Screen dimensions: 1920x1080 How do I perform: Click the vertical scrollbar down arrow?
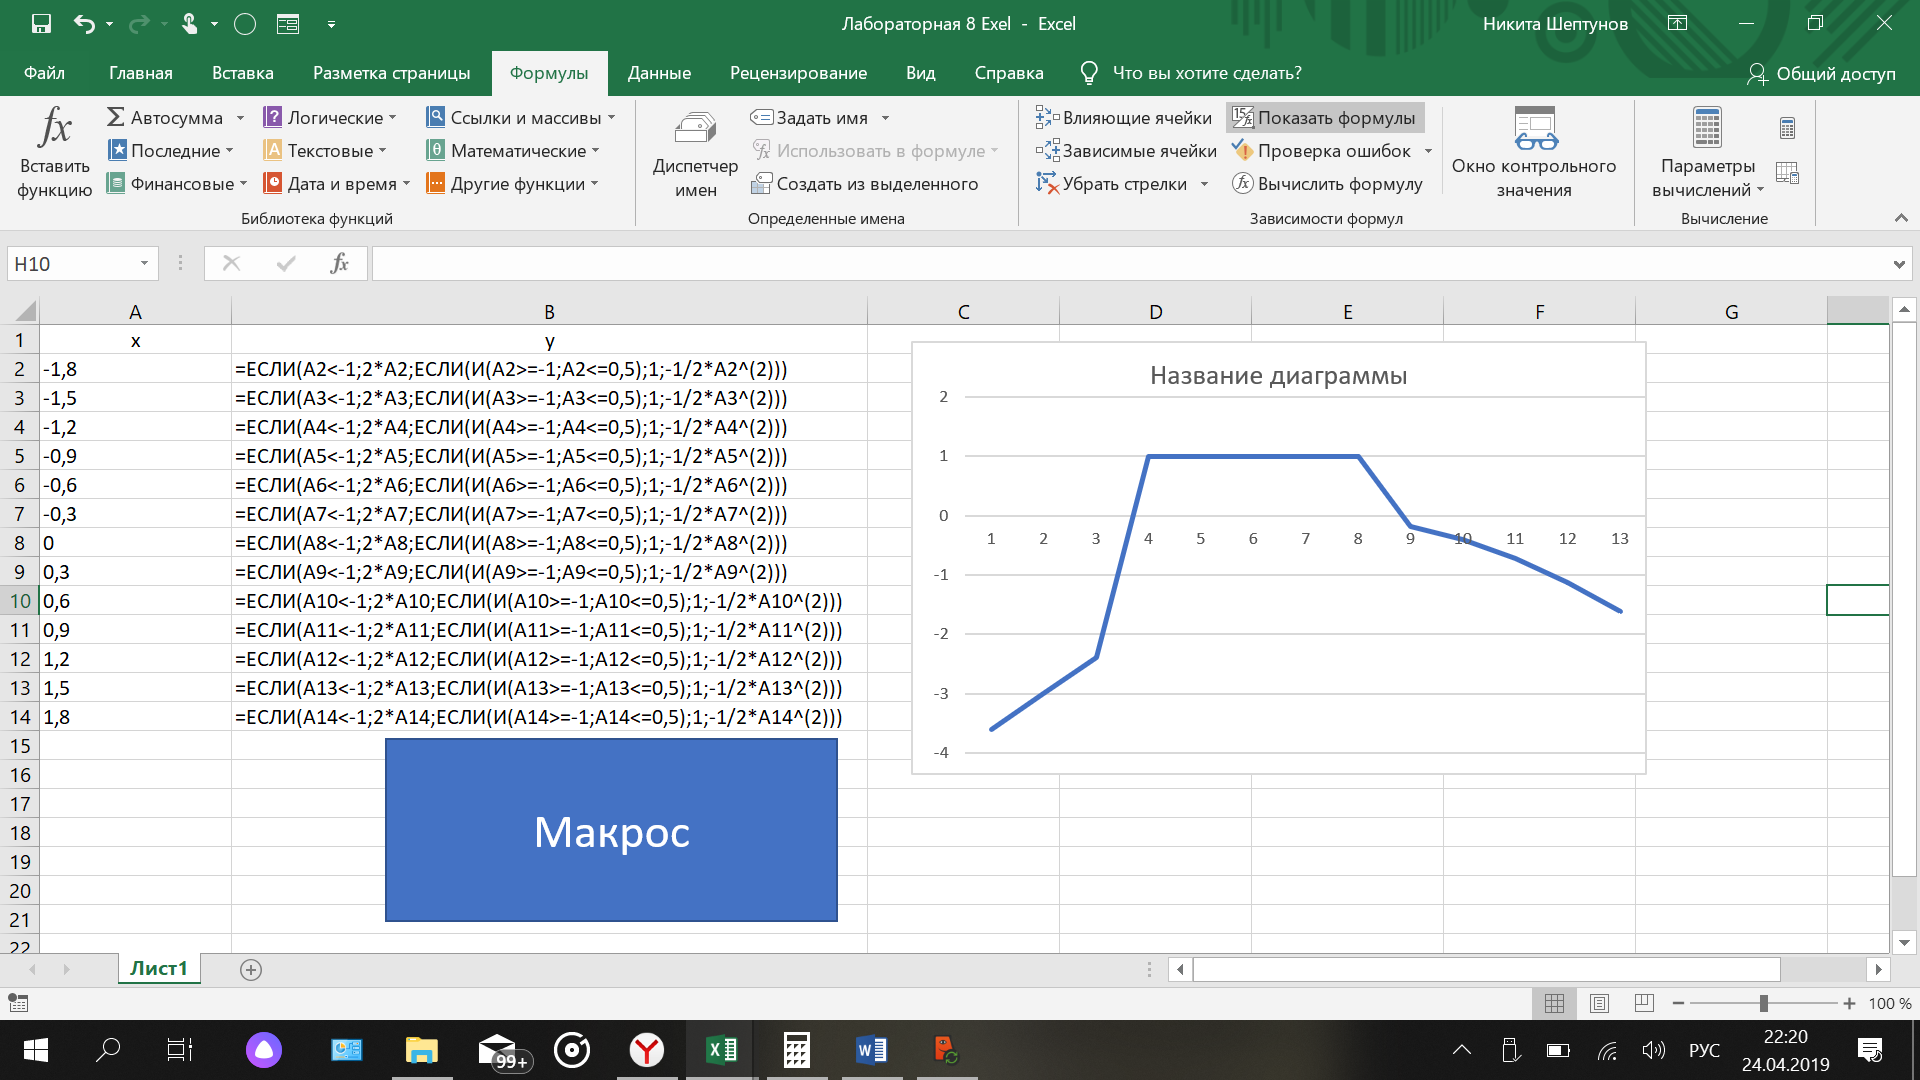(x=1904, y=942)
